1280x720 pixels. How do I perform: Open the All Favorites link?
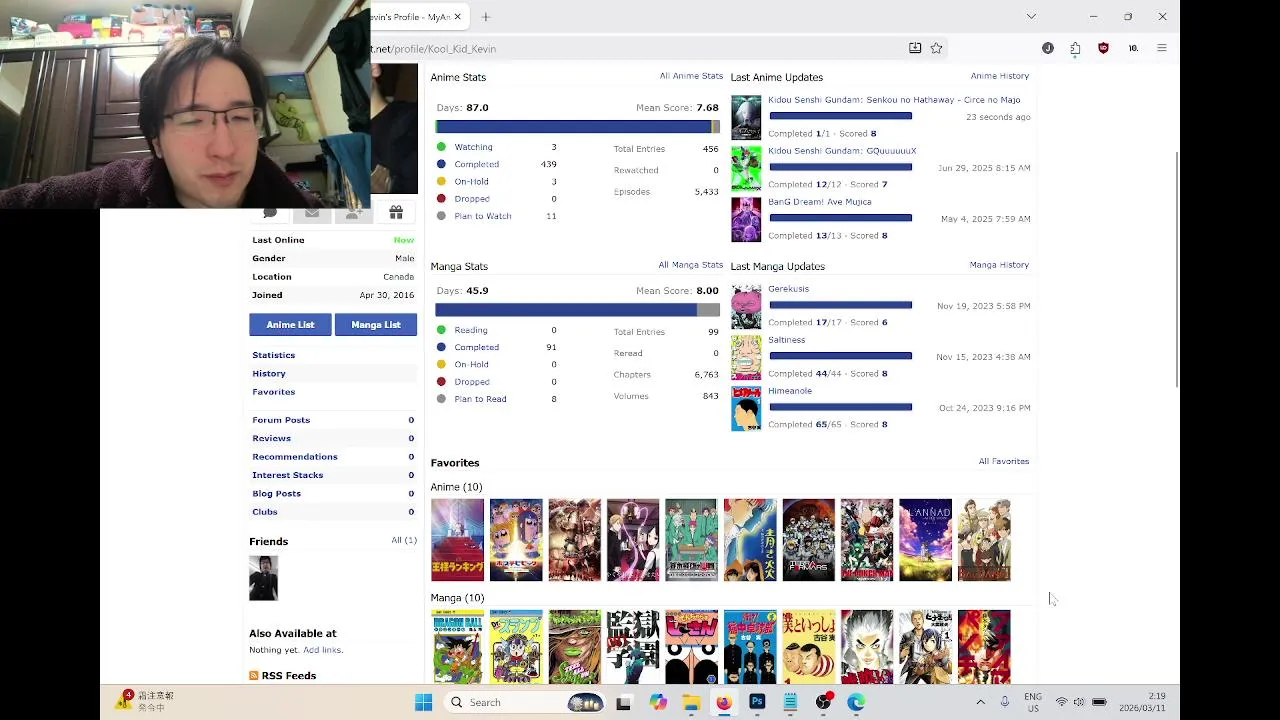tap(1004, 462)
